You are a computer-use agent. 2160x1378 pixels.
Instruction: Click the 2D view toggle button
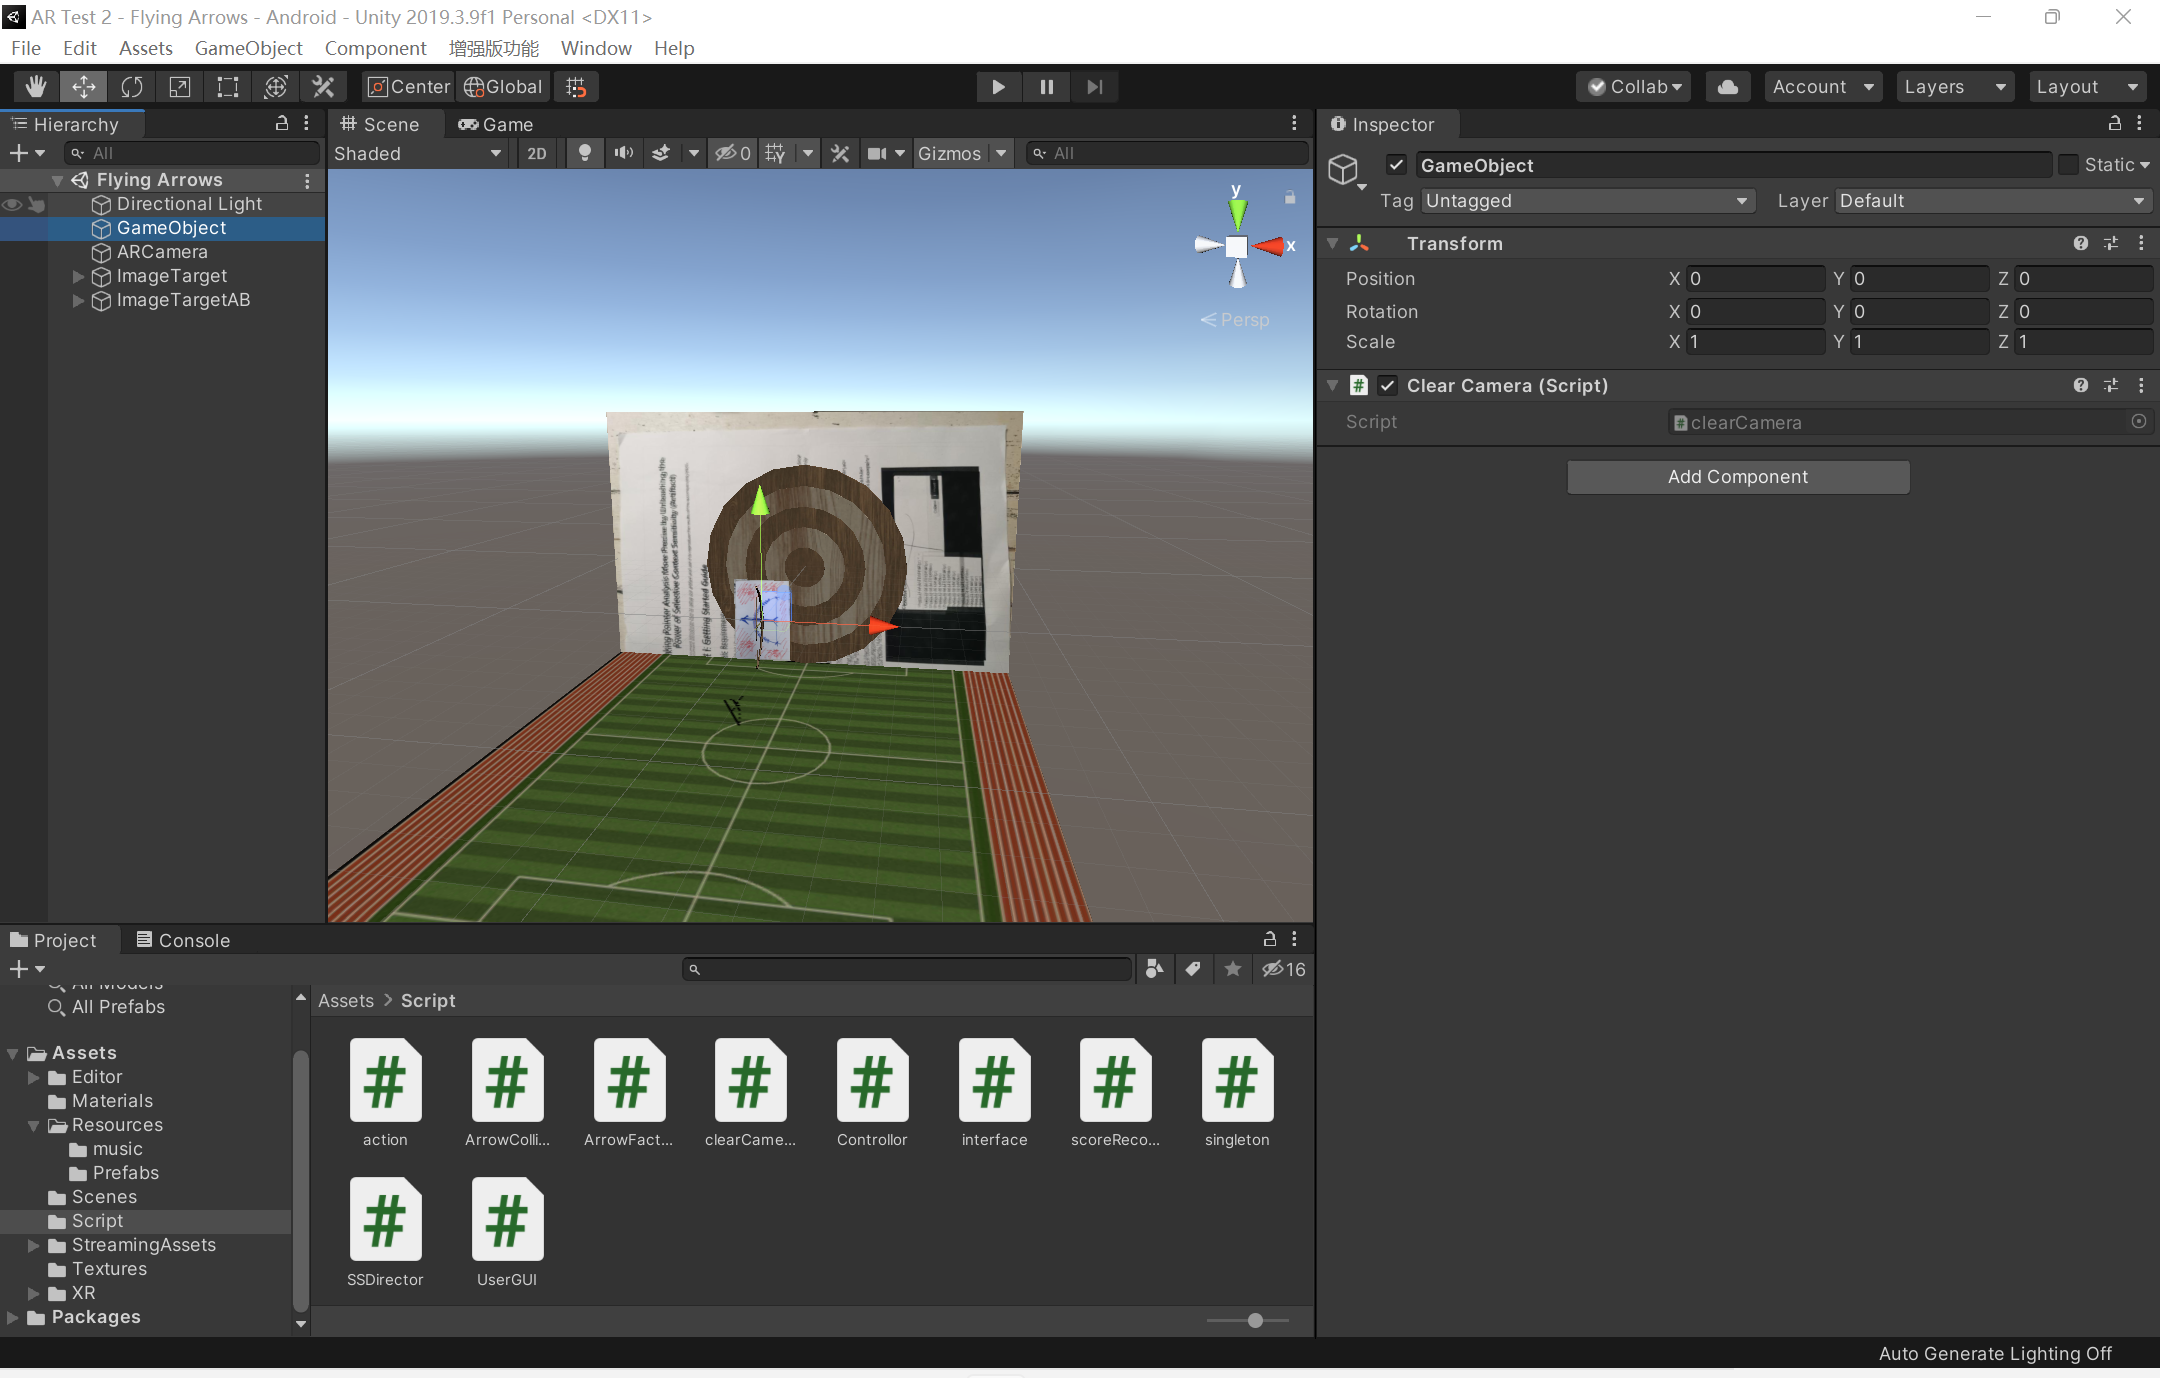pyautogui.click(x=535, y=151)
